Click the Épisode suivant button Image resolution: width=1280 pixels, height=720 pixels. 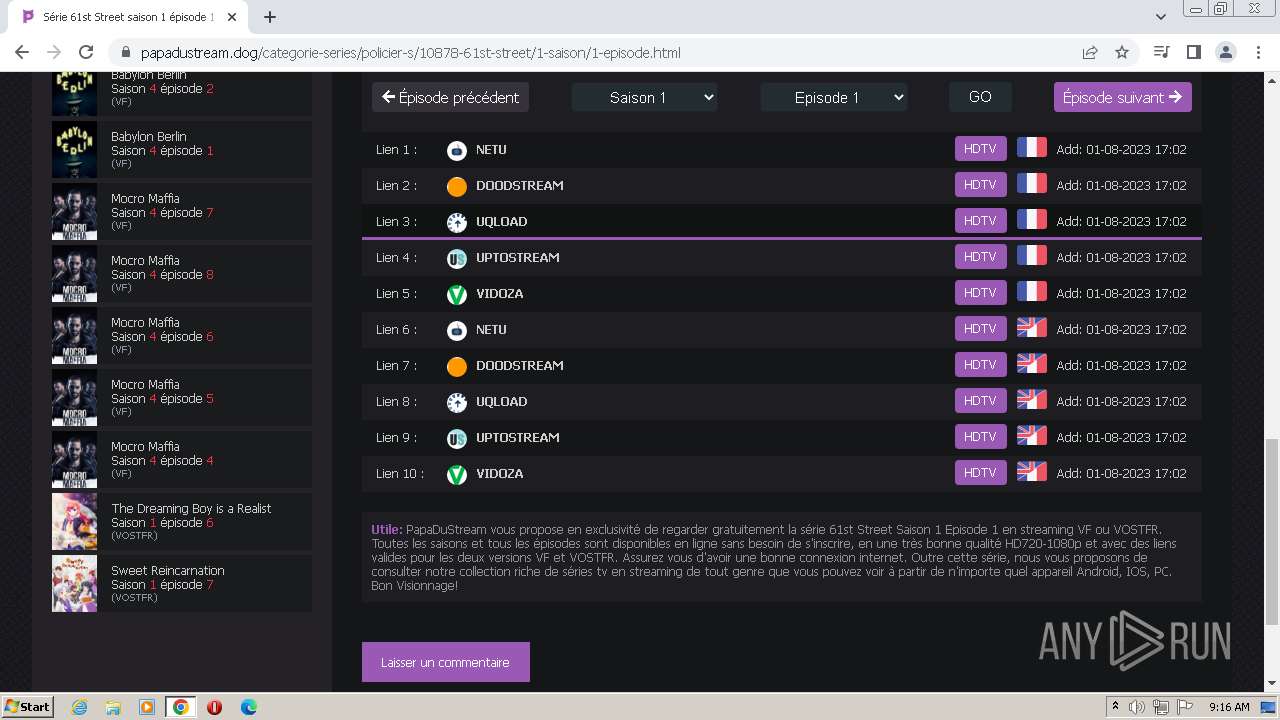1122,97
